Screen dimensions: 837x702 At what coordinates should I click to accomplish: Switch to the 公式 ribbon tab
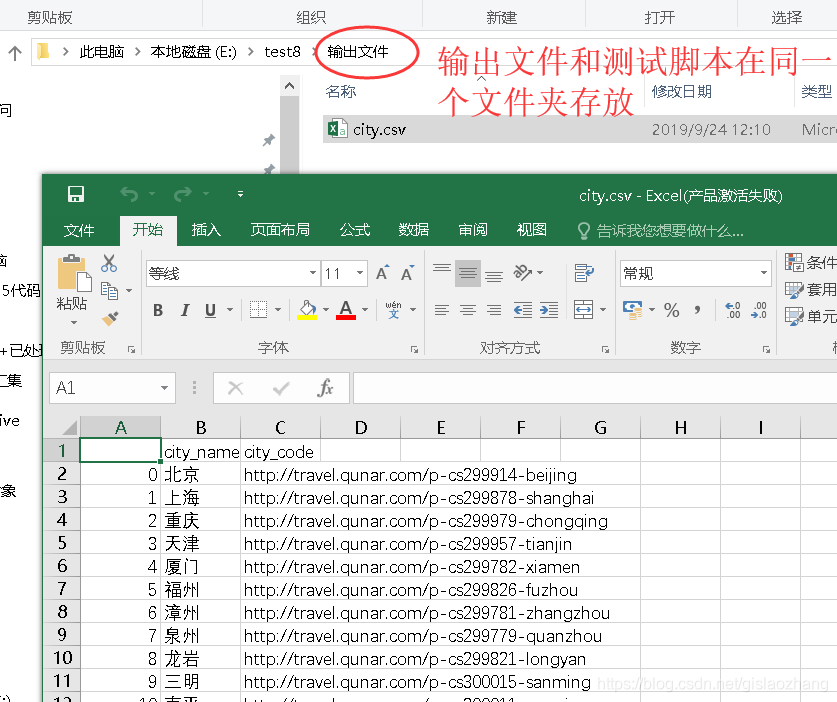point(355,230)
